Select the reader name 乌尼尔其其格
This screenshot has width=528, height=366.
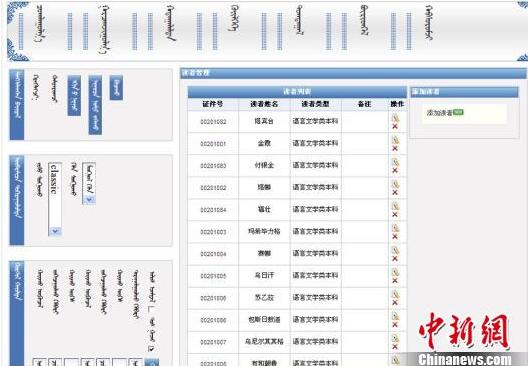tap(264, 342)
